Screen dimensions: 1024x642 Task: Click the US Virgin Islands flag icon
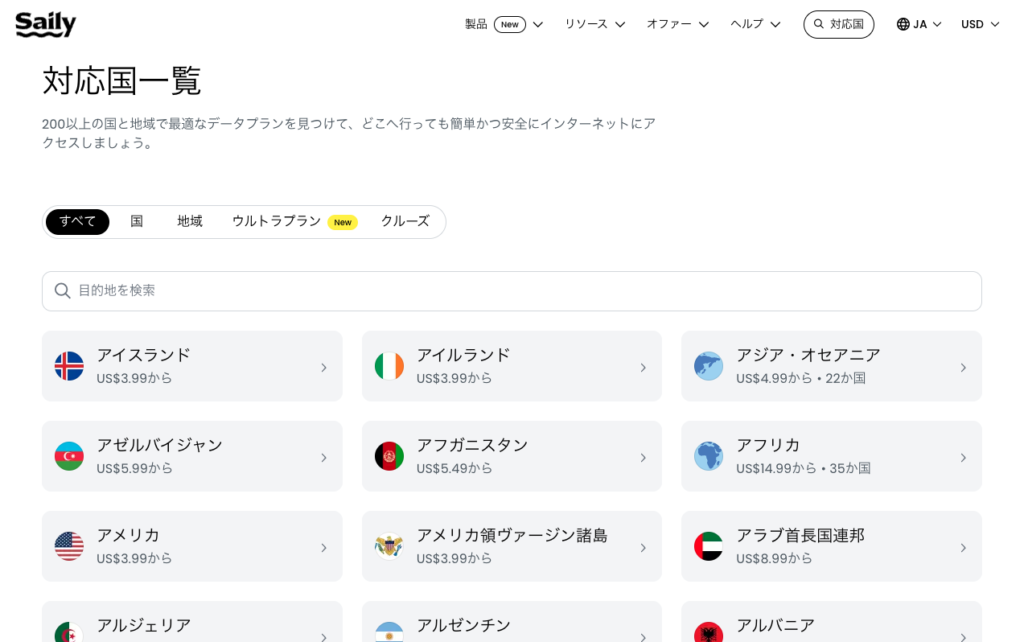389,547
